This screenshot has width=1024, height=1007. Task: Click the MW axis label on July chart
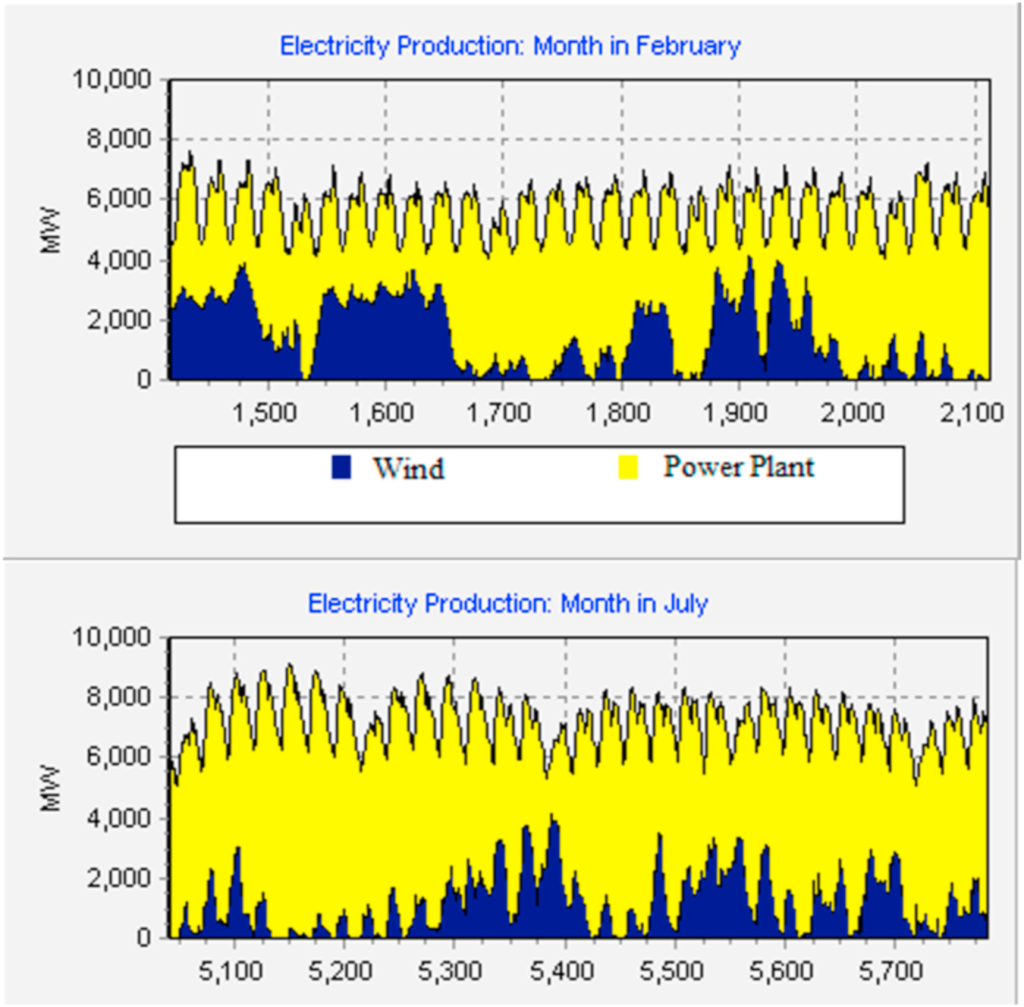(51, 788)
